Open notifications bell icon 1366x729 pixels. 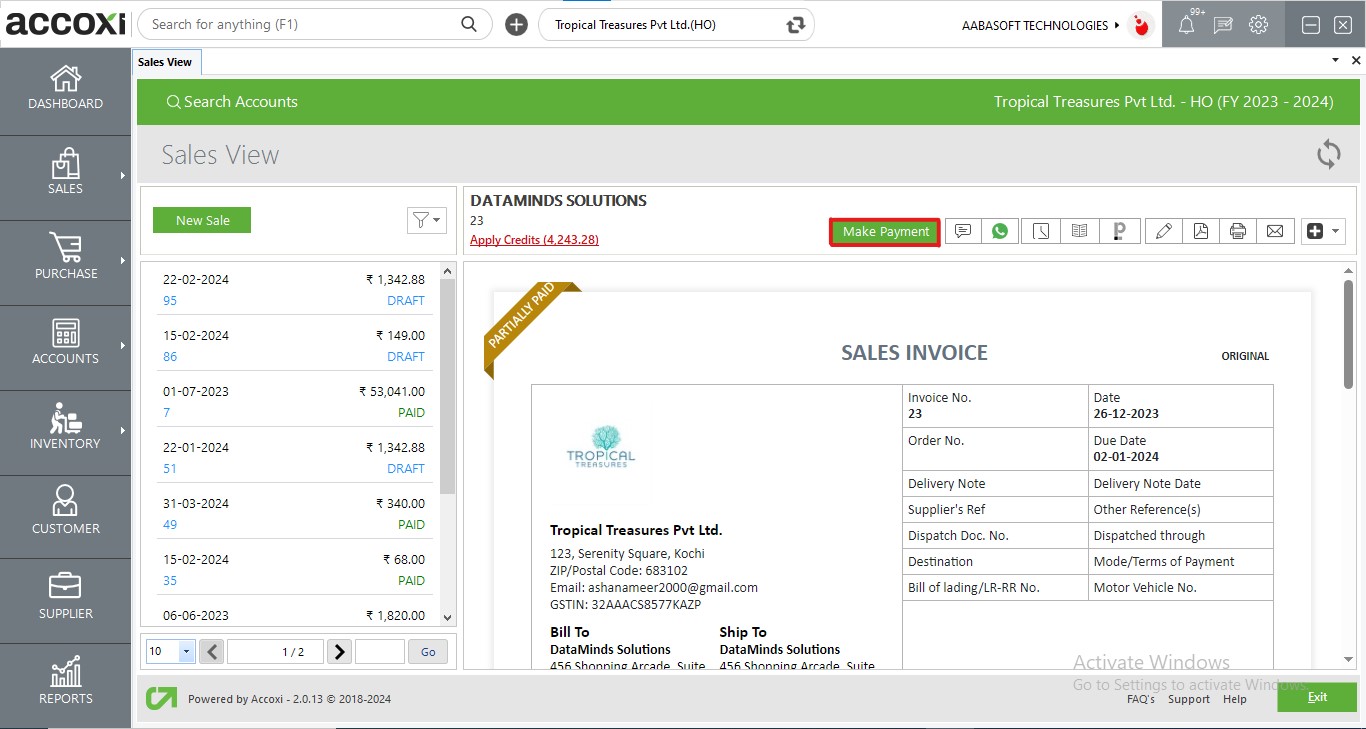[1186, 25]
